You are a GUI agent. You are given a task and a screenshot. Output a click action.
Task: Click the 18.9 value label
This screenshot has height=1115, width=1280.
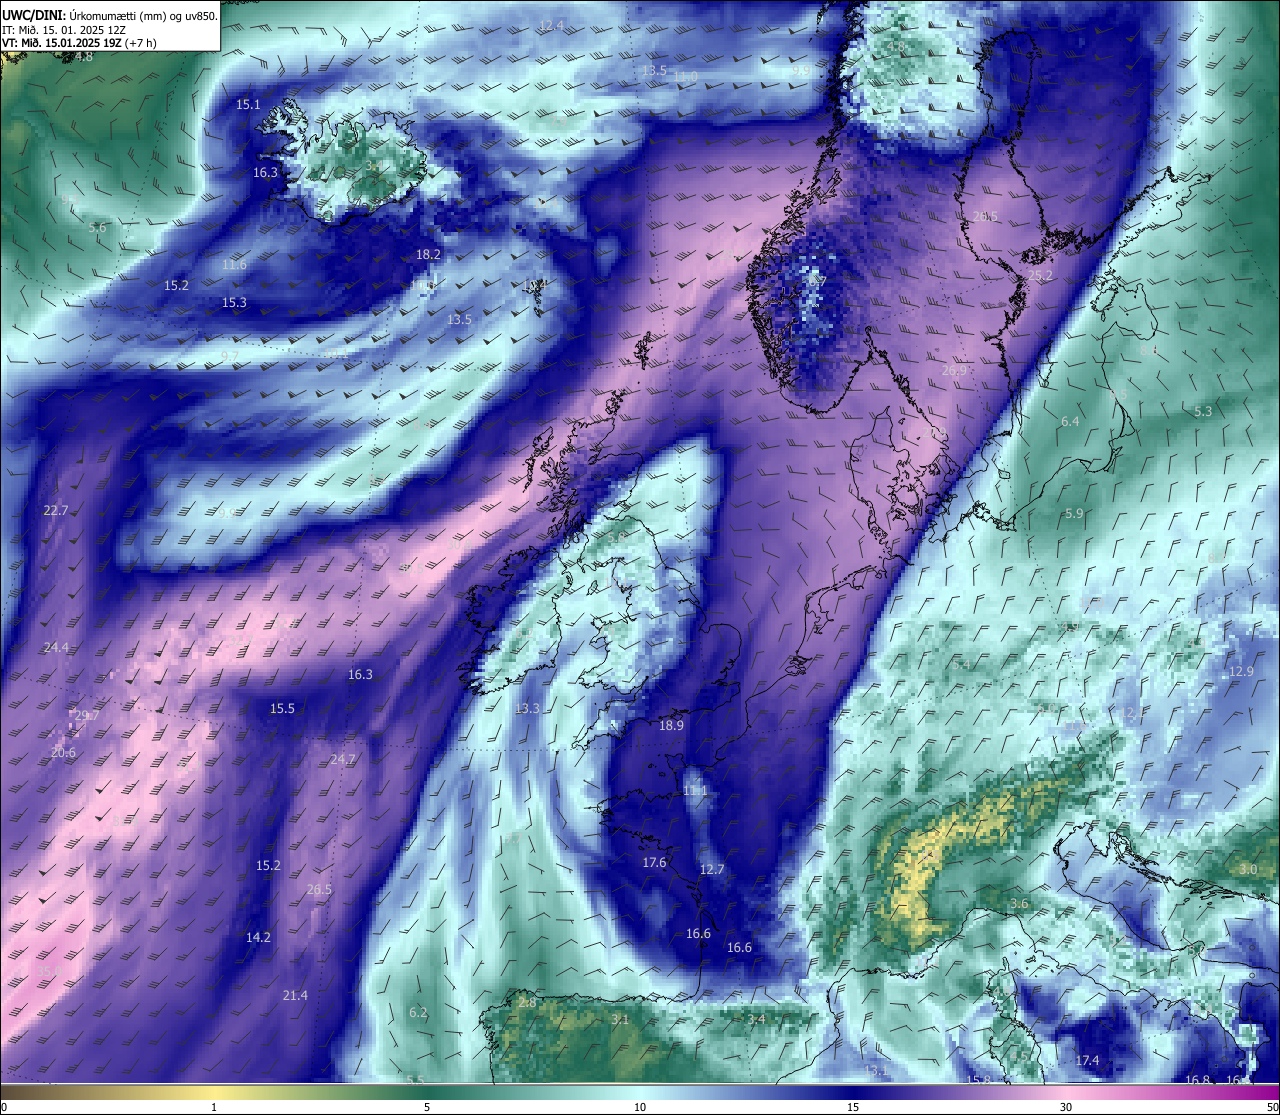pos(671,726)
